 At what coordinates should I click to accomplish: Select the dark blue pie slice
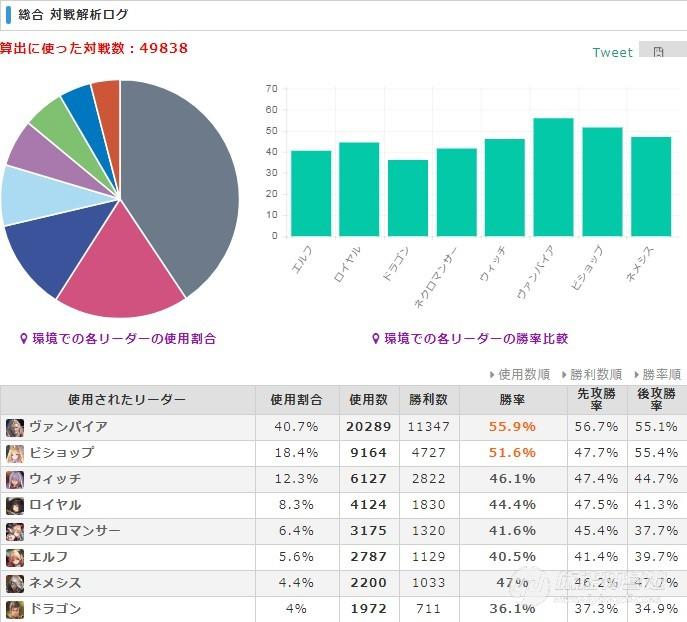[57, 247]
